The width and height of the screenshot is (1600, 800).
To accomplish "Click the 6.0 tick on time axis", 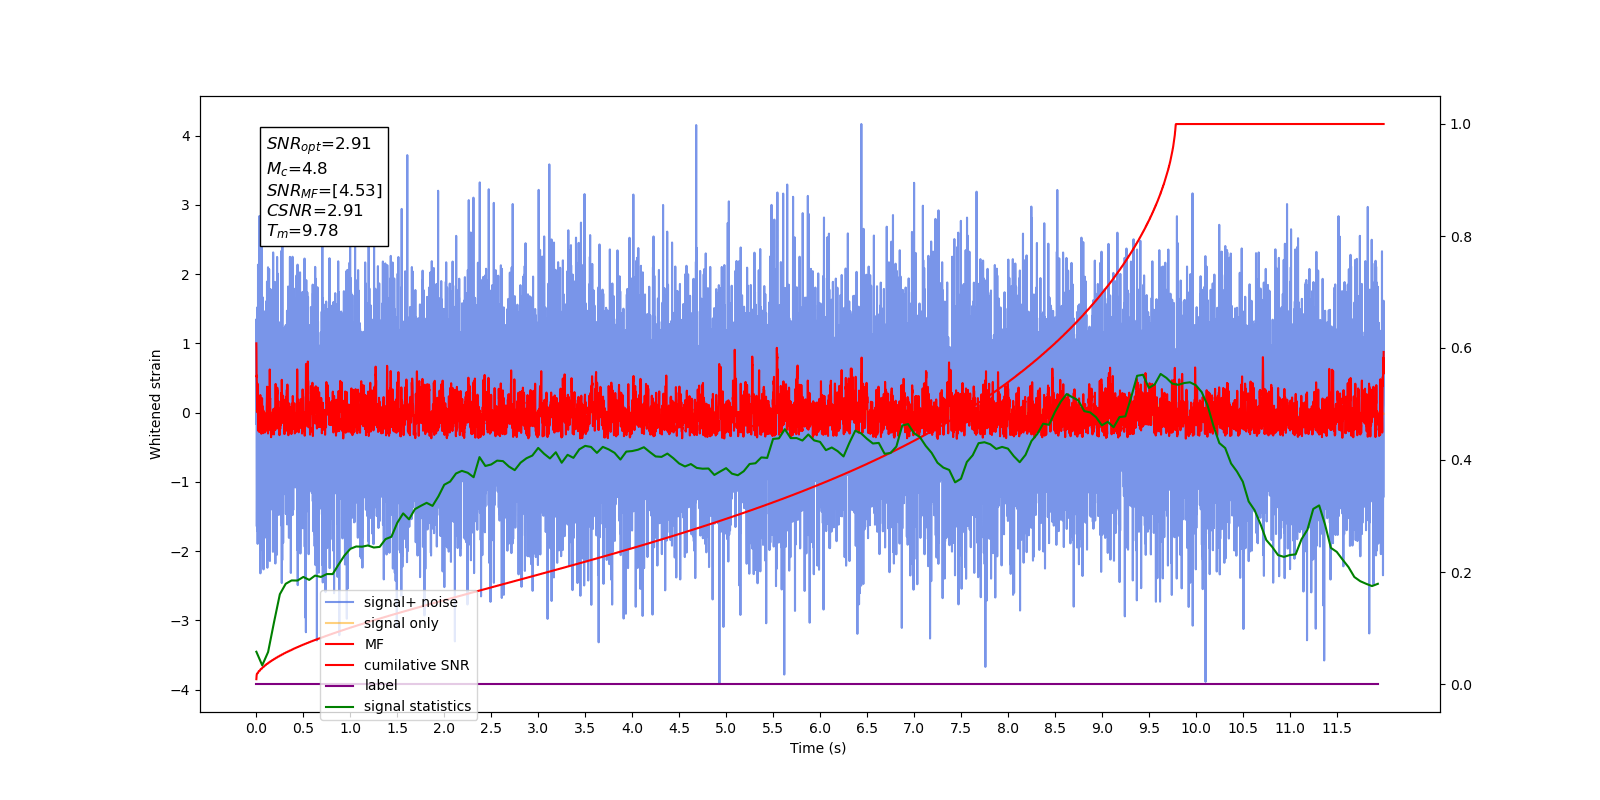I will tap(820, 728).
